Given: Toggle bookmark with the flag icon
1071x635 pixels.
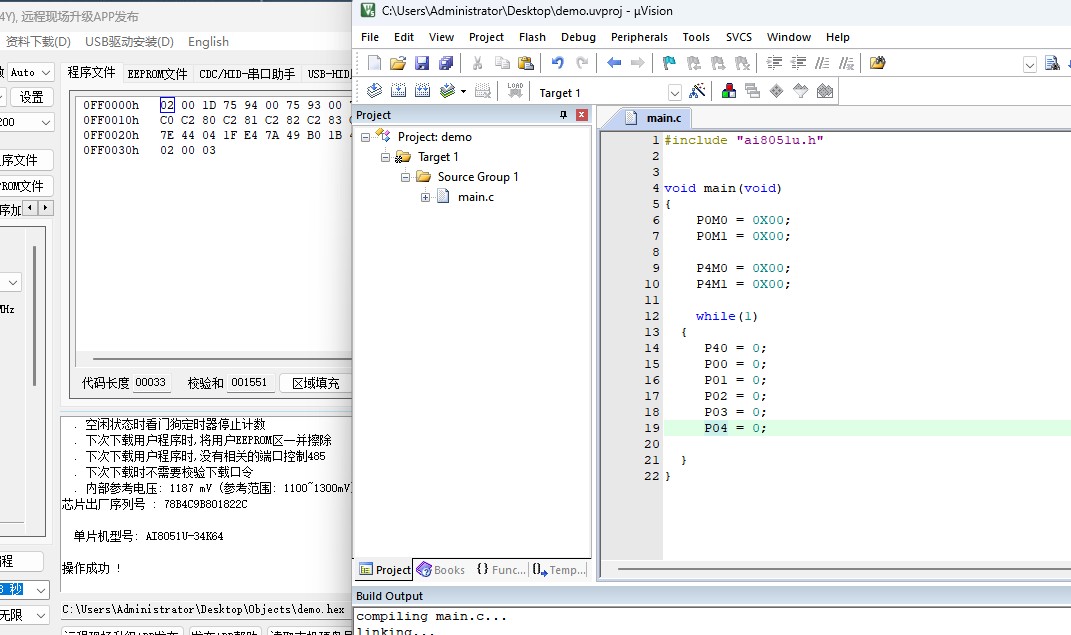Looking at the screenshot, I should (669, 64).
